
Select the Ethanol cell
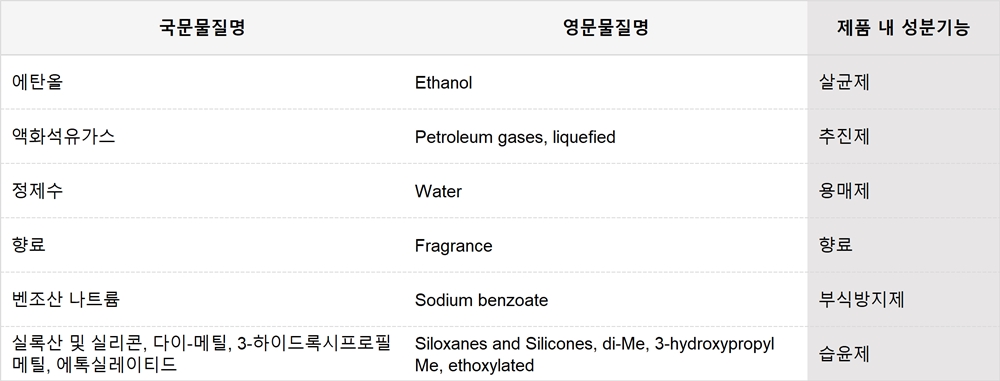pos(606,82)
